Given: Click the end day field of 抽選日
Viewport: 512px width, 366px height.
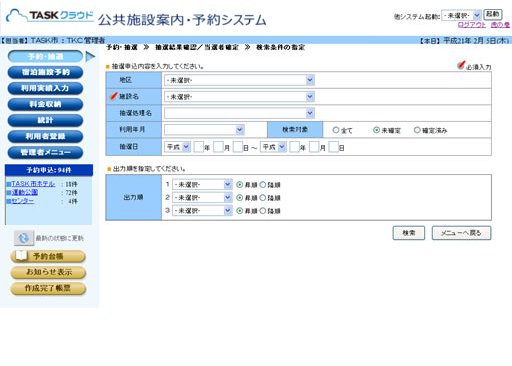Looking at the screenshot, I should tap(334, 147).
